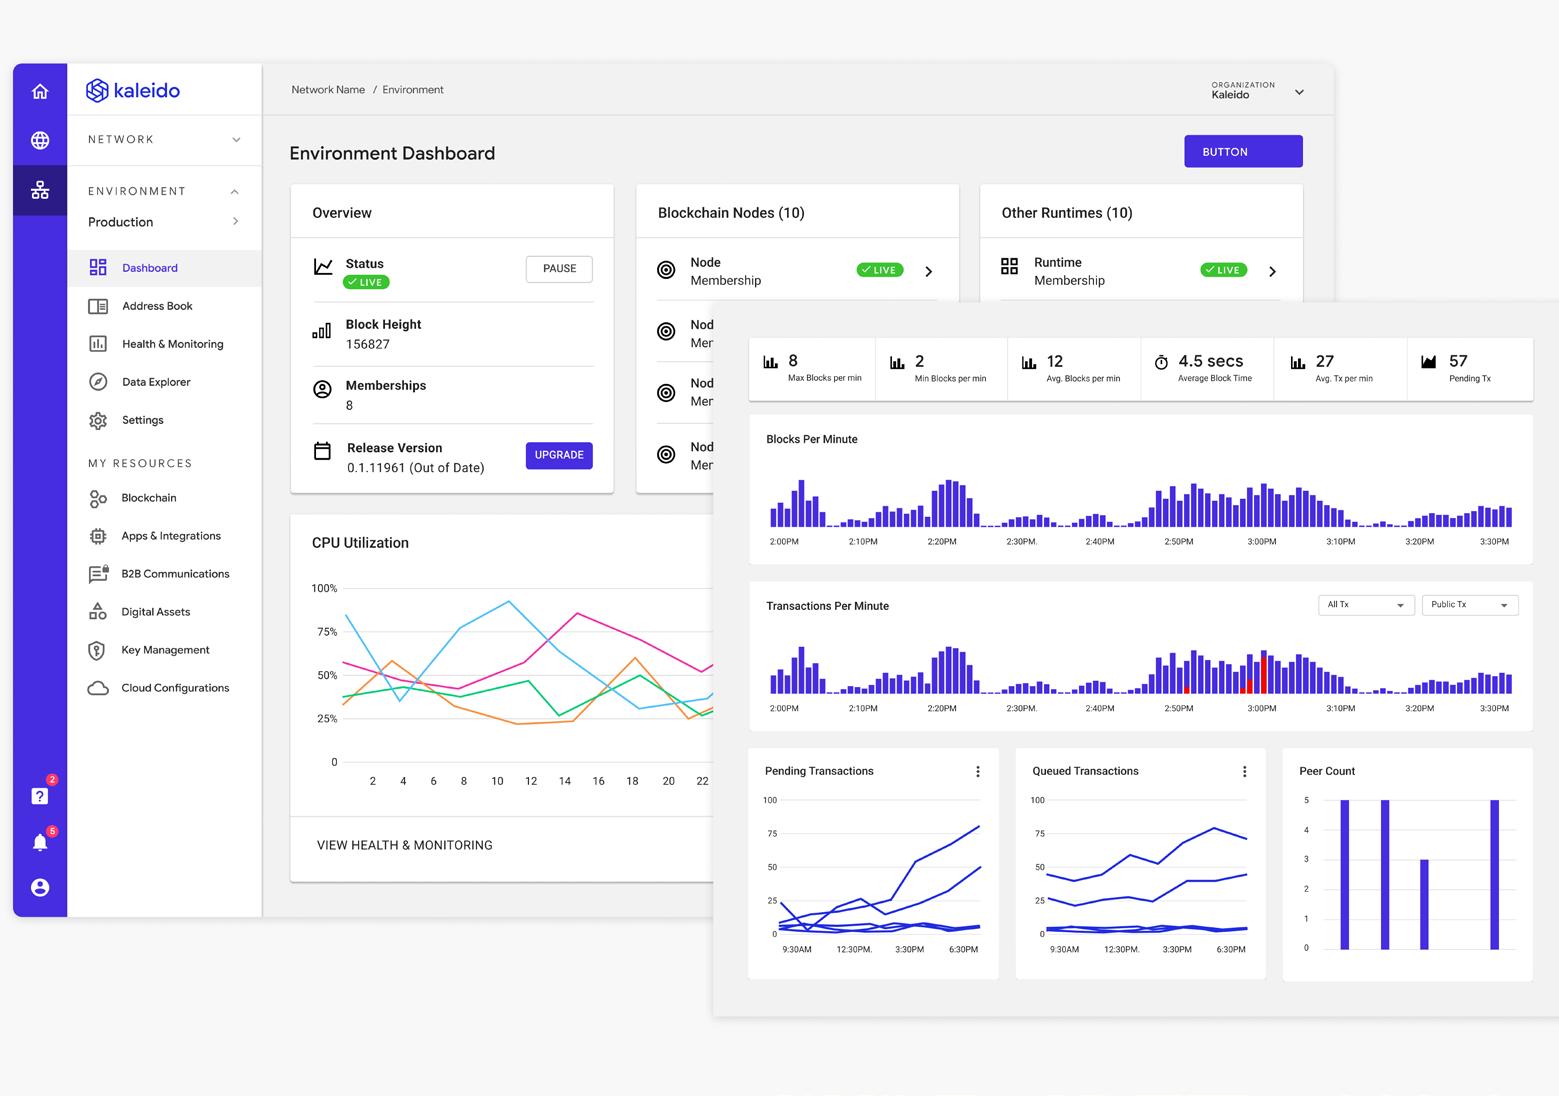Screen dimensions: 1559x1096
Task: Collapse the Environment section chevron
Action: pos(235,191)
